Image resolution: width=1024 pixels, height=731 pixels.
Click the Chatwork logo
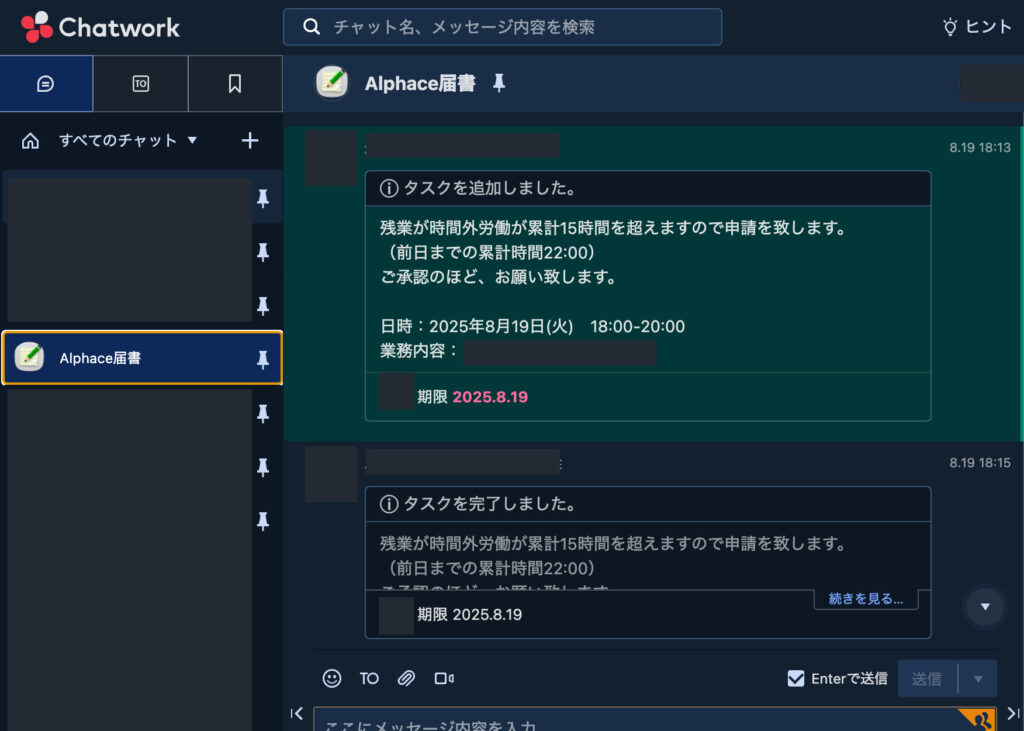point(101,27)
